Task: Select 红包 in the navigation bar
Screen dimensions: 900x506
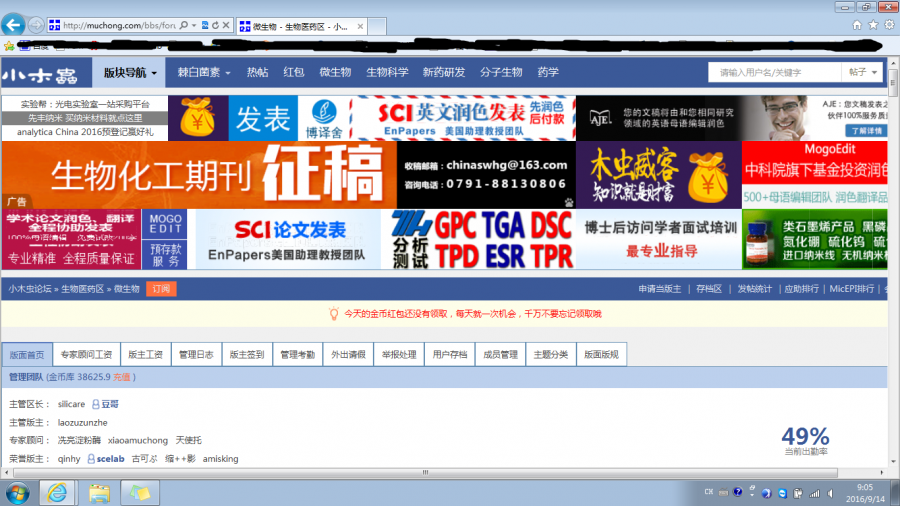Action: coord(293,72)
